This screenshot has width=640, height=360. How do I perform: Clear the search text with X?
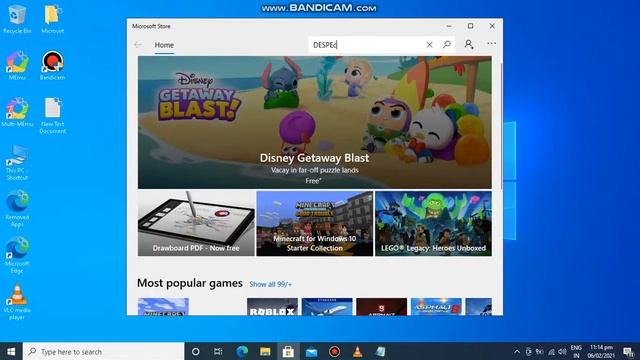[x=429, y=44]
